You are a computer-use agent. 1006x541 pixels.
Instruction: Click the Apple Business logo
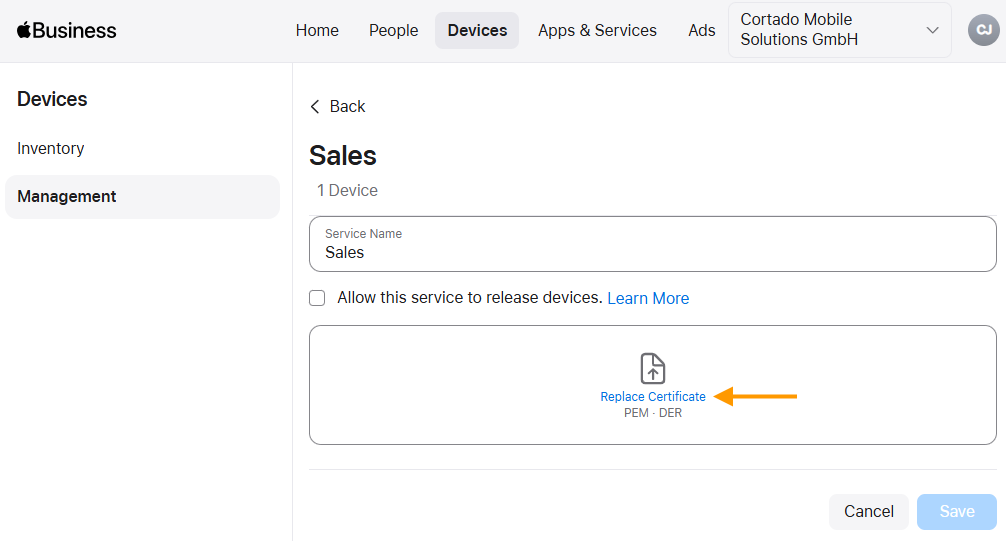(x=67, y=30)
